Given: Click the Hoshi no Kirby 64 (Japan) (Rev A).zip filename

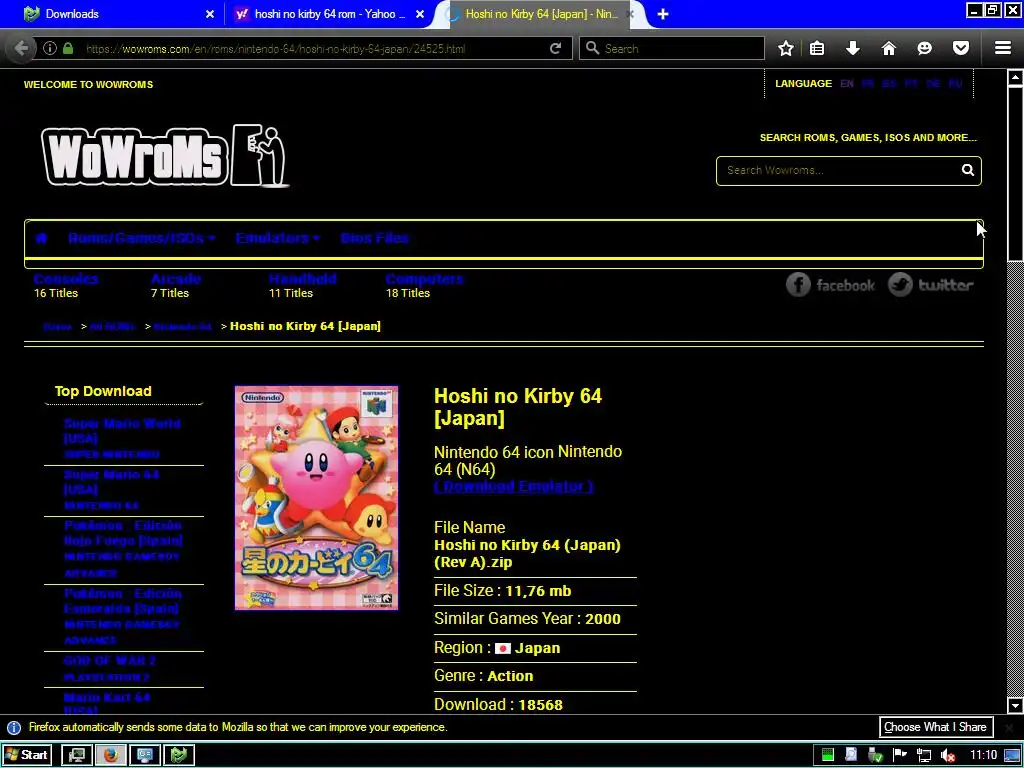Looking at the screenshot, I should [x=527, y=554].
